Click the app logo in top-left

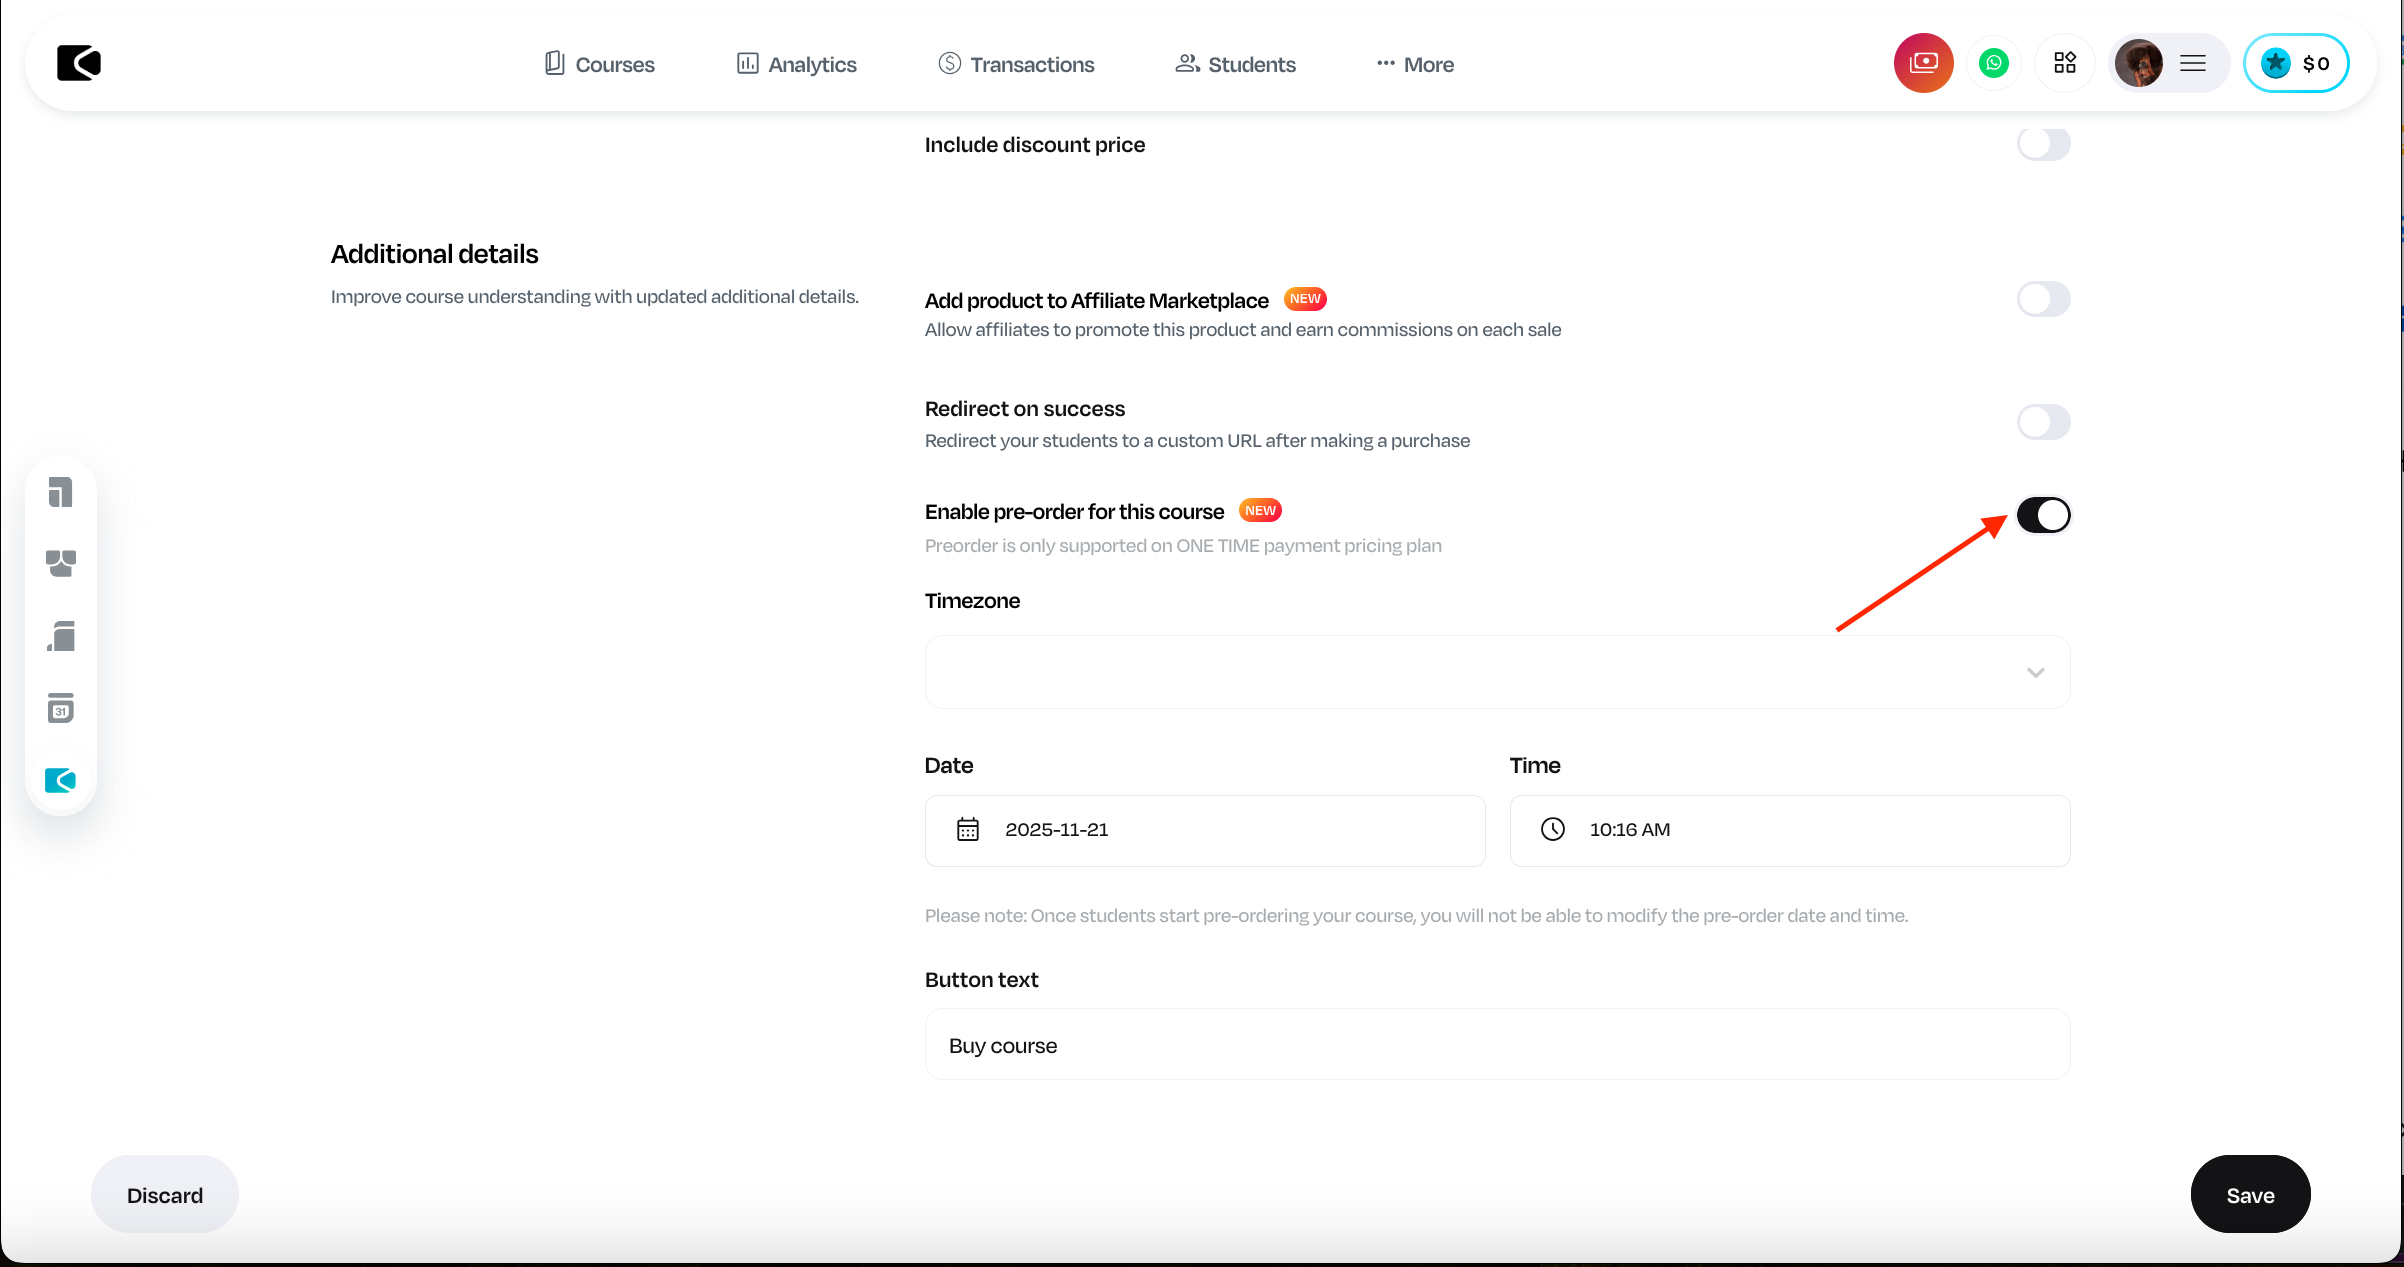click(x=79, y=63)
